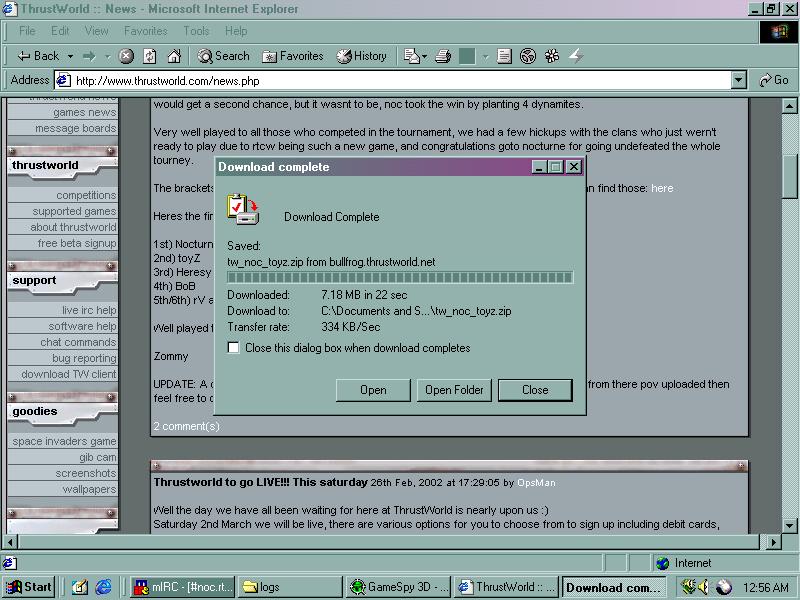The image size is (800, 600).
Task: Refresh the page with the Refresh icon
Action: tap(149, 56)
